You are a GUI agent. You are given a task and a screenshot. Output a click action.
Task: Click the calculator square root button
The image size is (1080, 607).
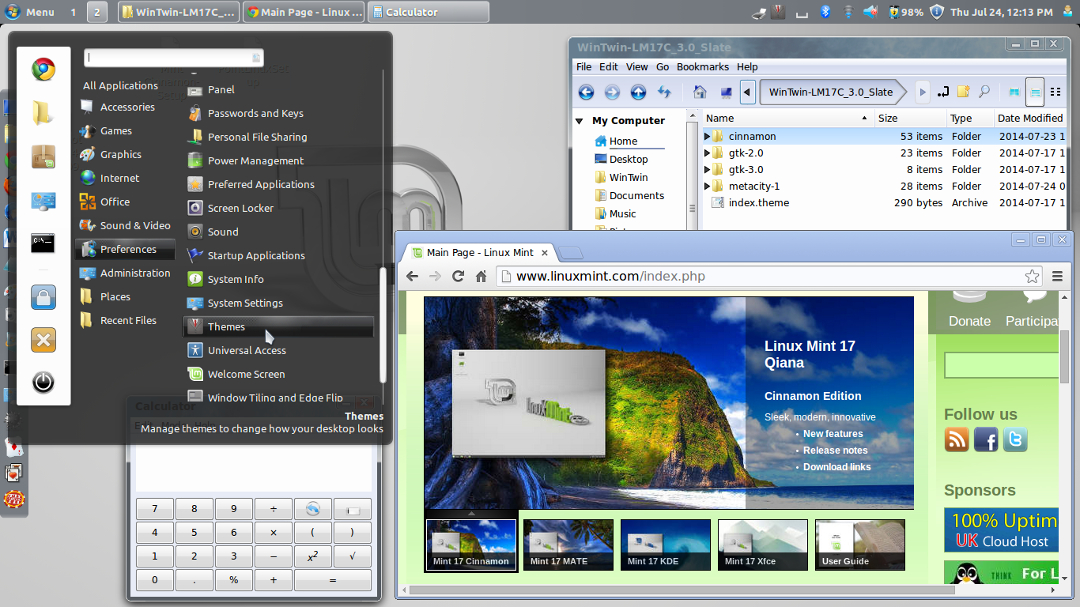pyautogui.click(x=352, y=556)
